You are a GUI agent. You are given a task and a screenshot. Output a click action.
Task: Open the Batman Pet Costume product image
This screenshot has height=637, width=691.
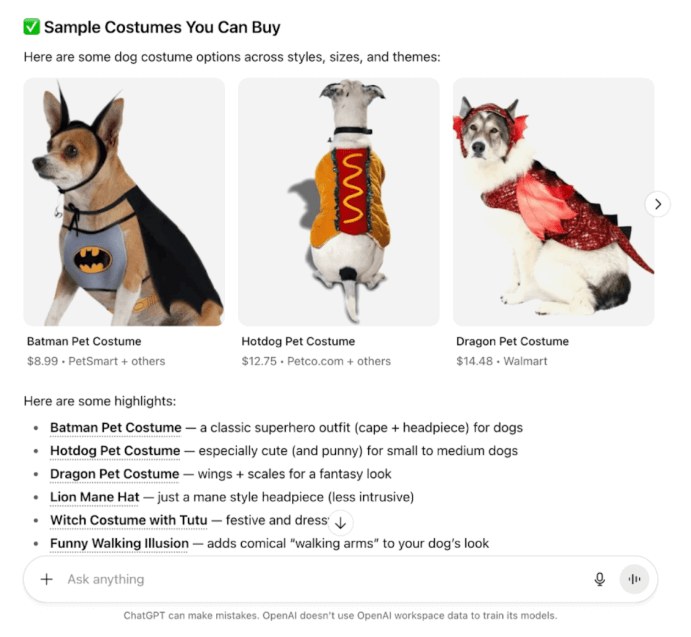(124, 202)
